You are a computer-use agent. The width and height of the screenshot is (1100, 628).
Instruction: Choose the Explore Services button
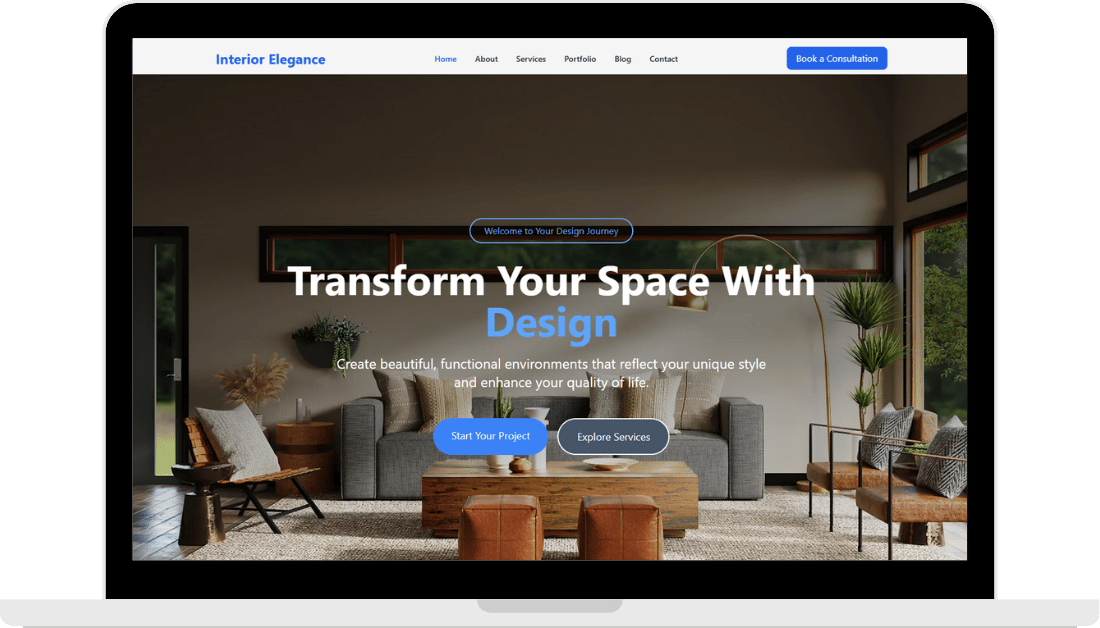coord(613,436)
